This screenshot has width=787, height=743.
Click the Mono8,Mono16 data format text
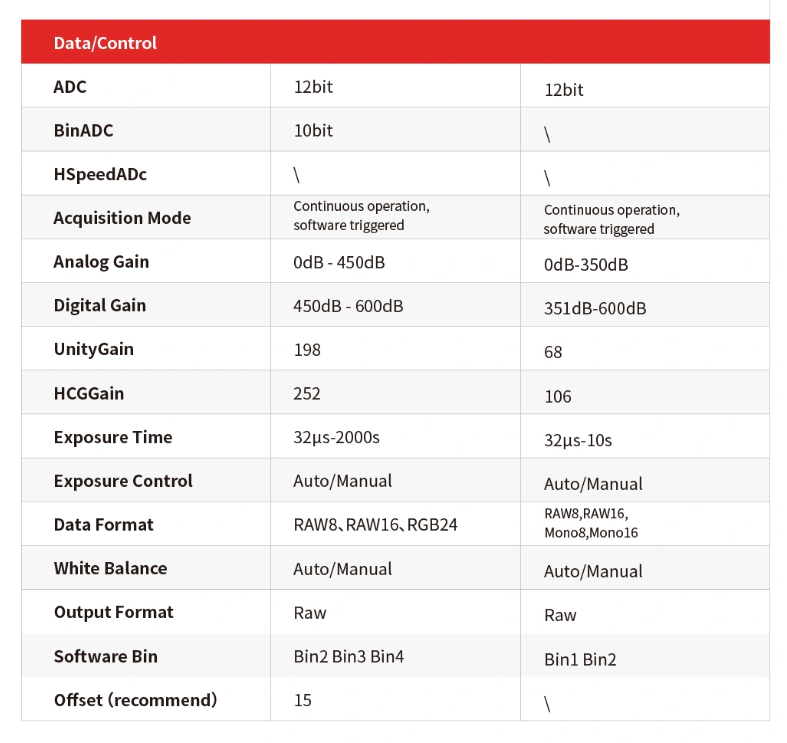point(591,533)
